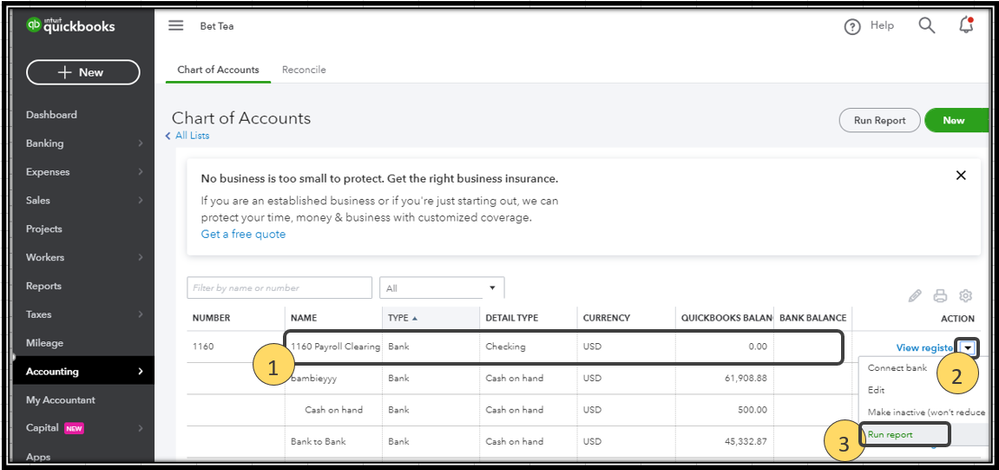Expand the Banking submenu chevron
Image resolution: width=999 pixels, height=470 pixels.
coord(140,143)
